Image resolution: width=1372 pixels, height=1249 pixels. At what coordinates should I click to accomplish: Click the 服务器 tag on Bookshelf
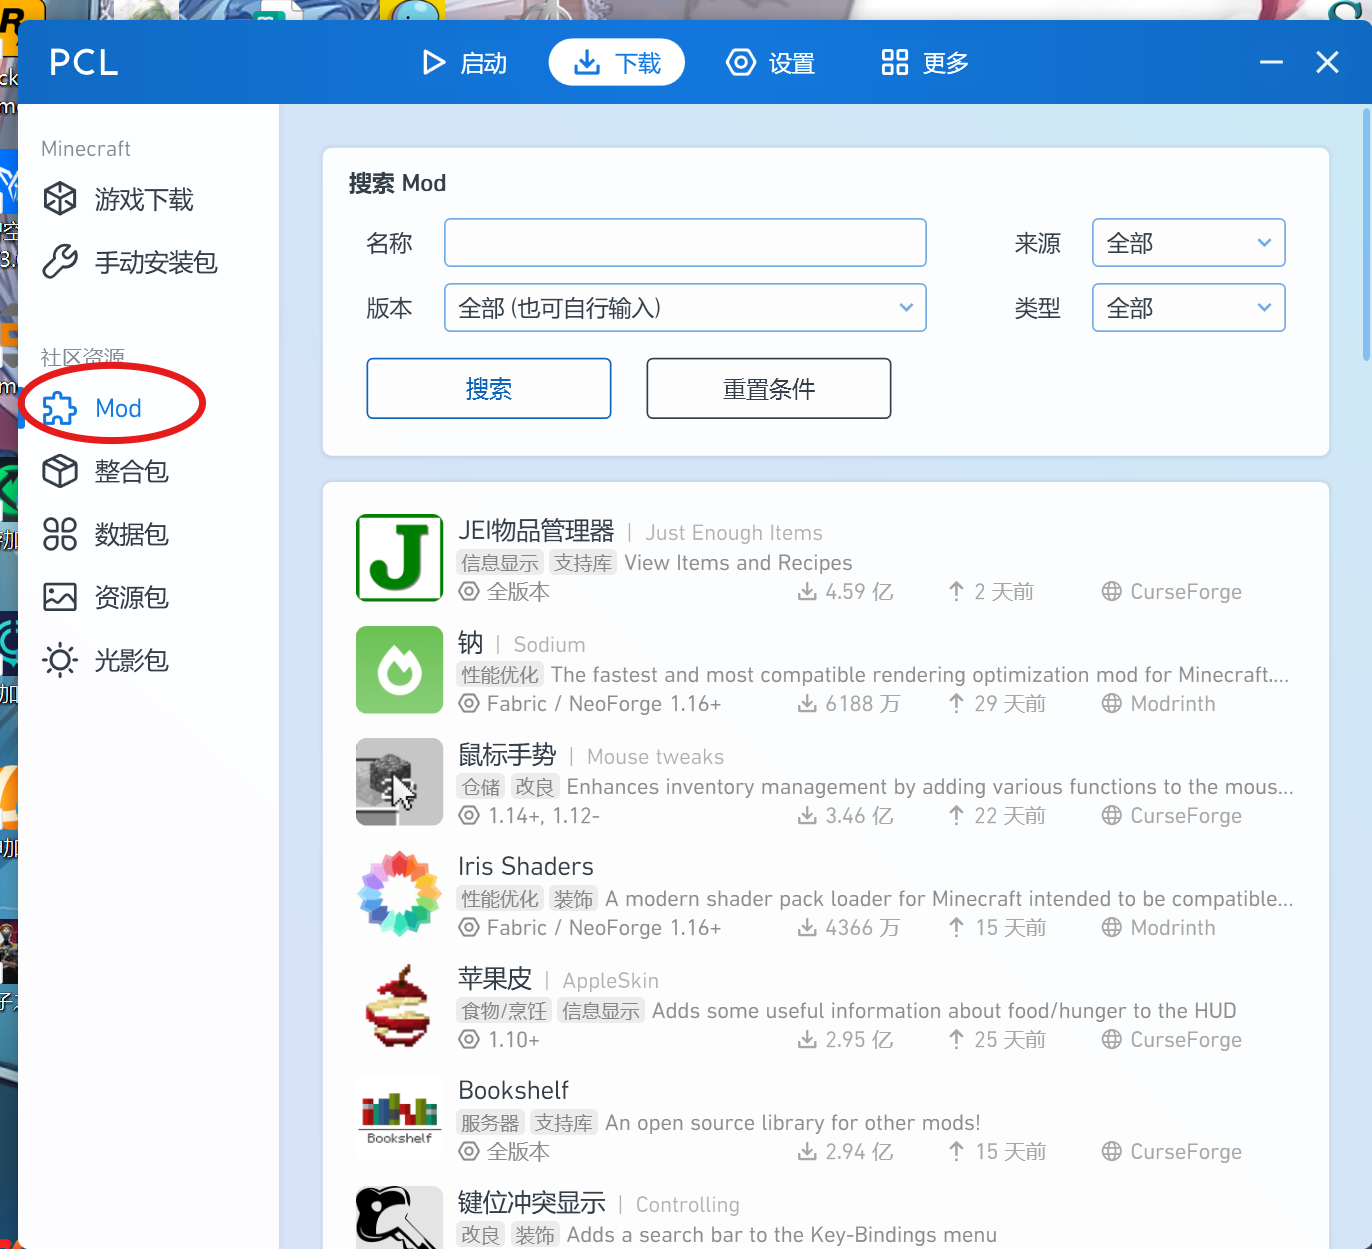[490, 1123]
